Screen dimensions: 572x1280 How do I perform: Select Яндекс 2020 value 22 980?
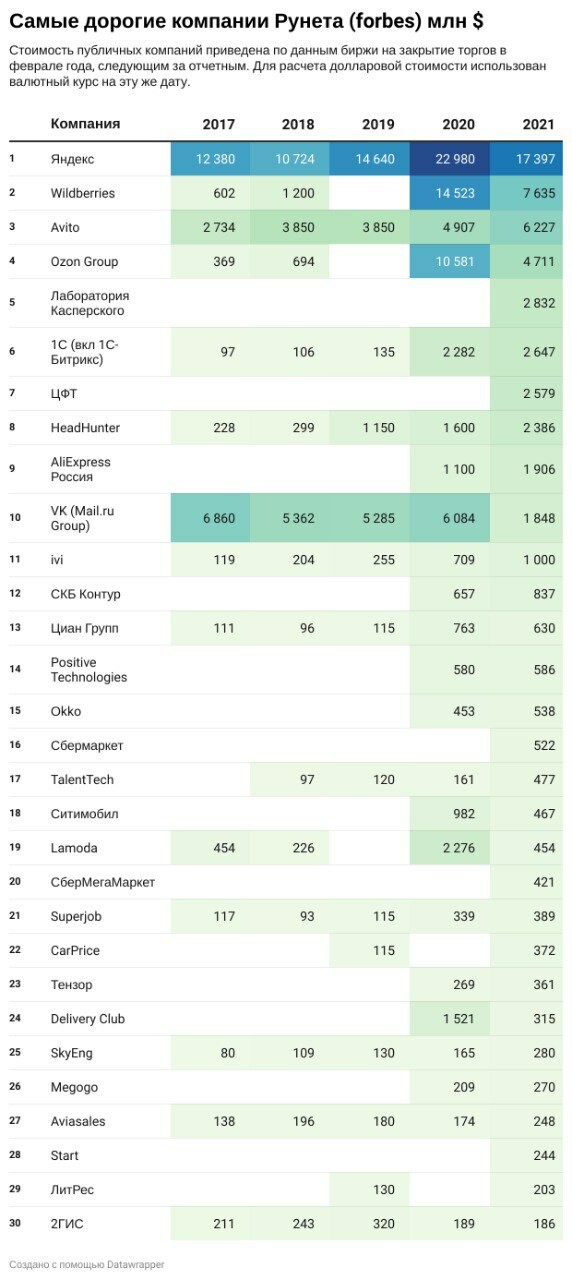coord(456,159)
